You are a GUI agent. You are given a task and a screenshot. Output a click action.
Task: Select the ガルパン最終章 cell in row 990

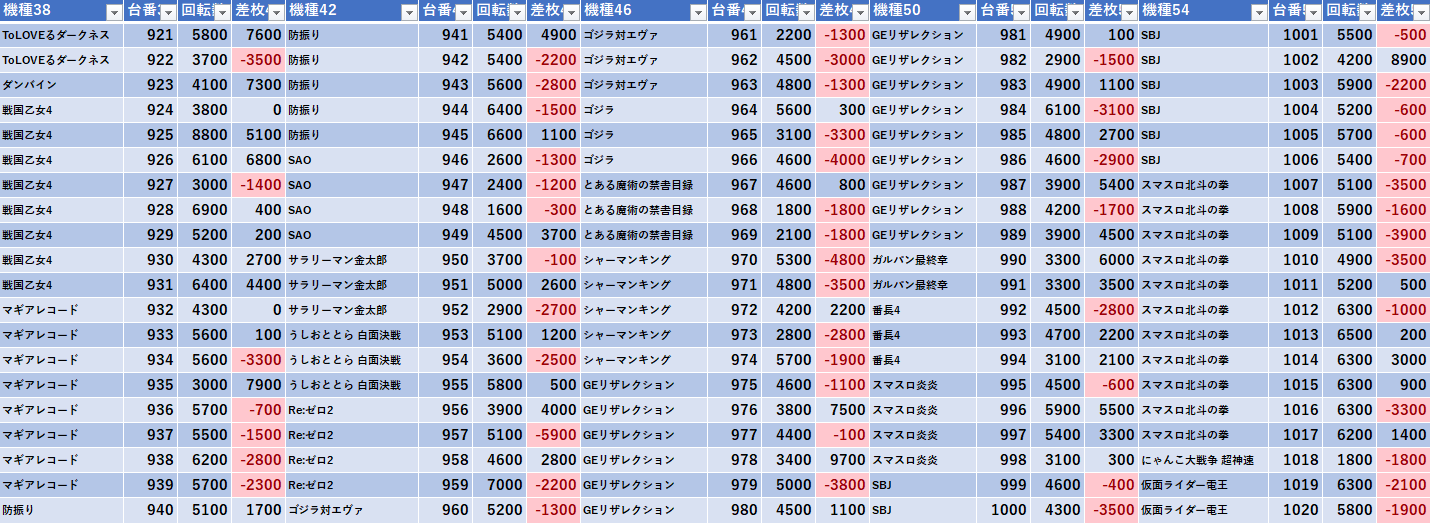click(923, 260)
